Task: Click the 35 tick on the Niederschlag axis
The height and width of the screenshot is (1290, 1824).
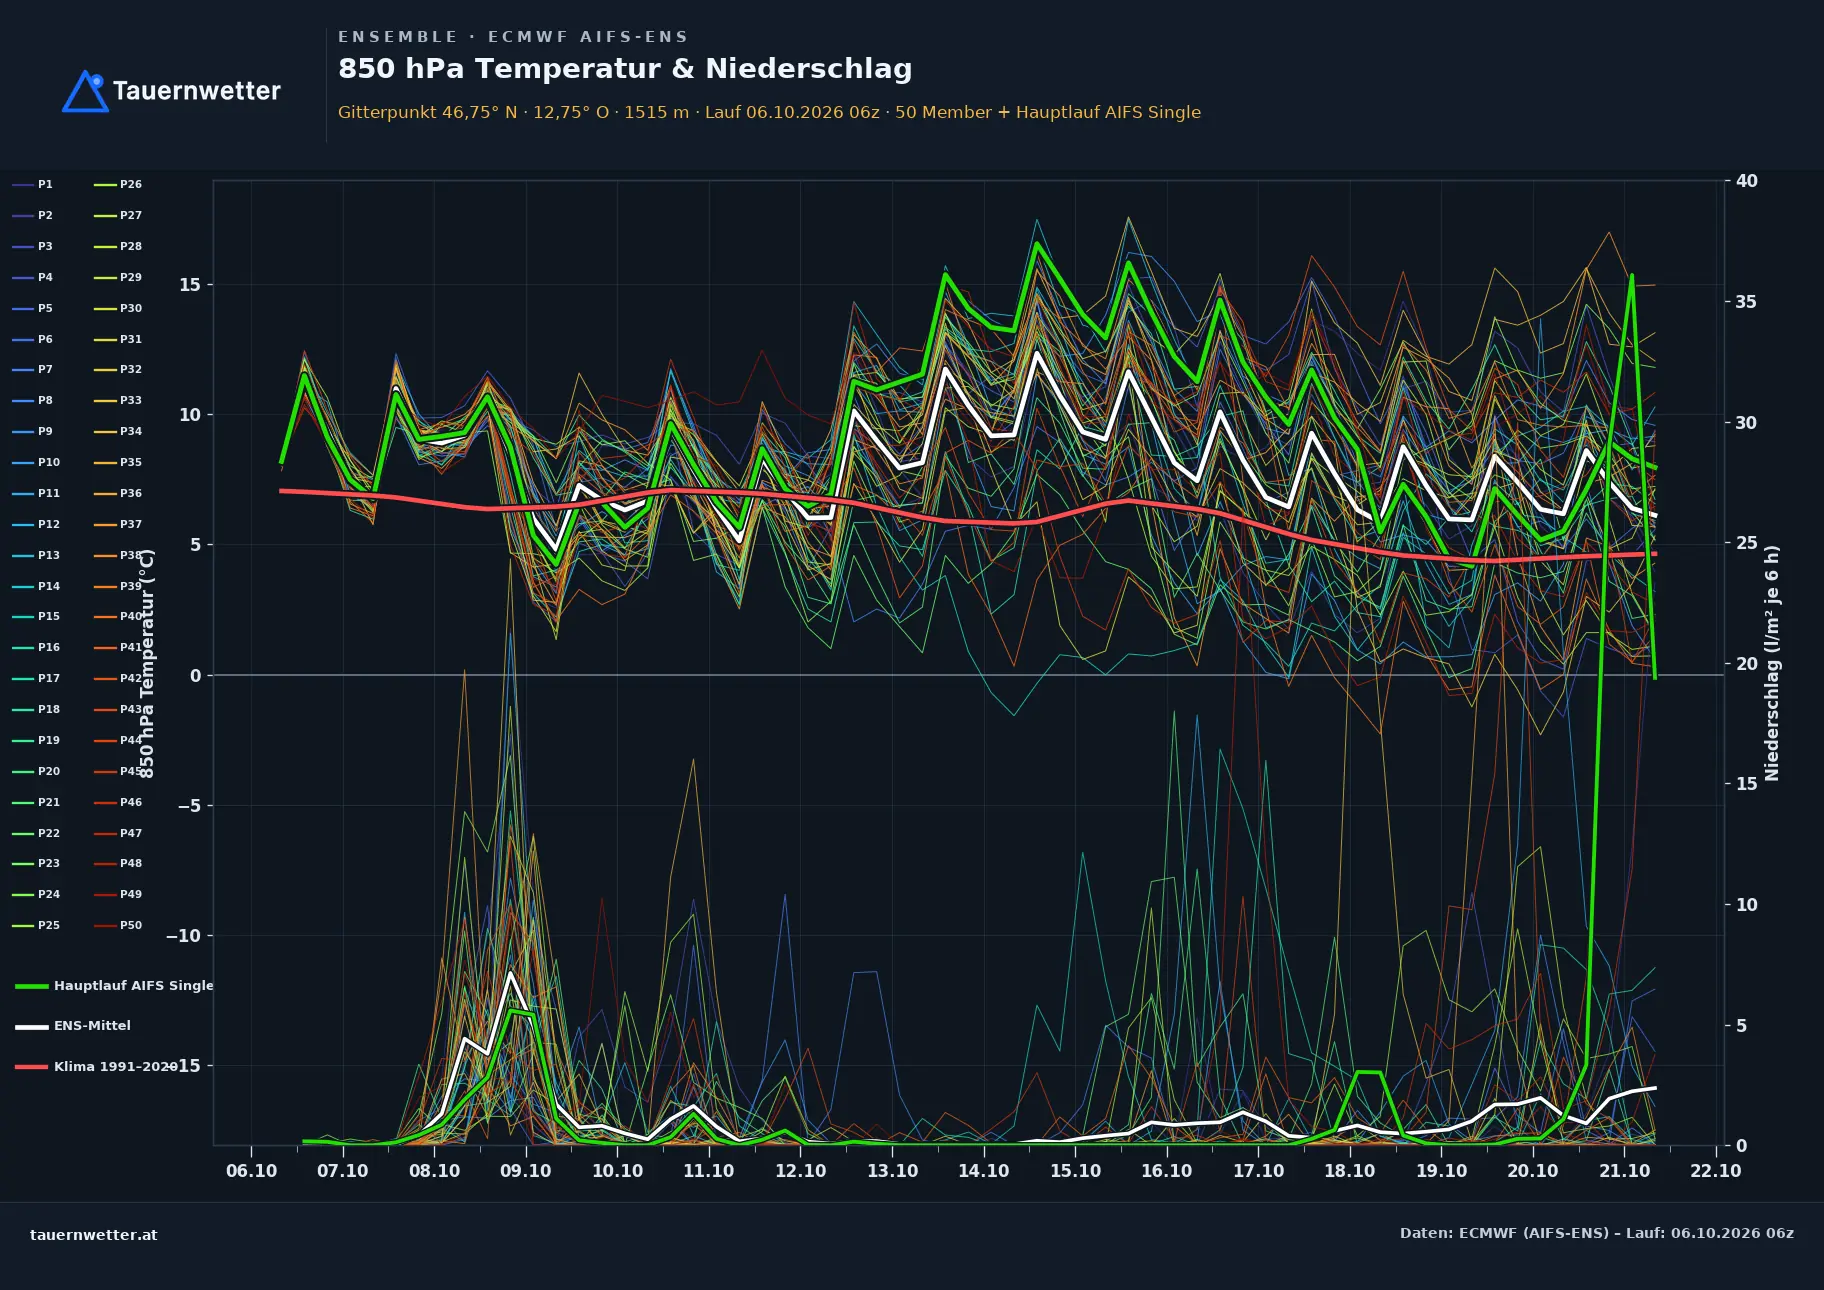Action: tap(1747, 302)
